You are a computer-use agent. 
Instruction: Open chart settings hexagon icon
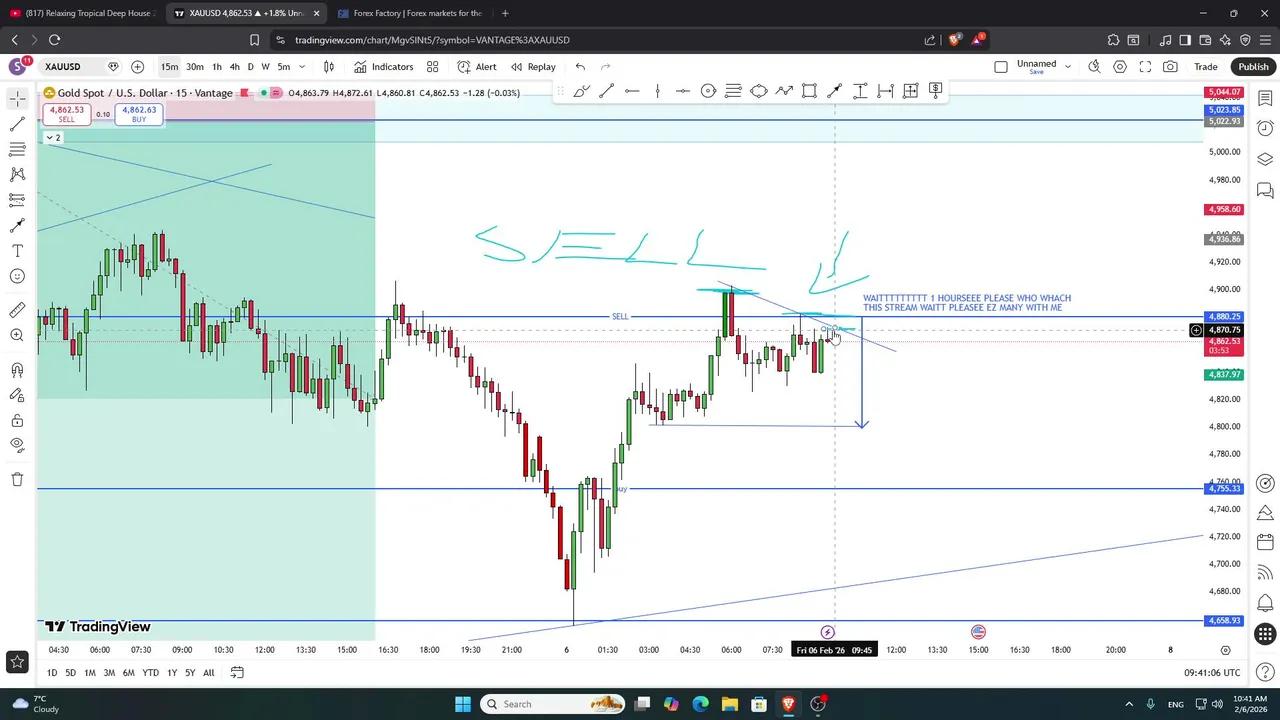click(x=1120, y=67)
